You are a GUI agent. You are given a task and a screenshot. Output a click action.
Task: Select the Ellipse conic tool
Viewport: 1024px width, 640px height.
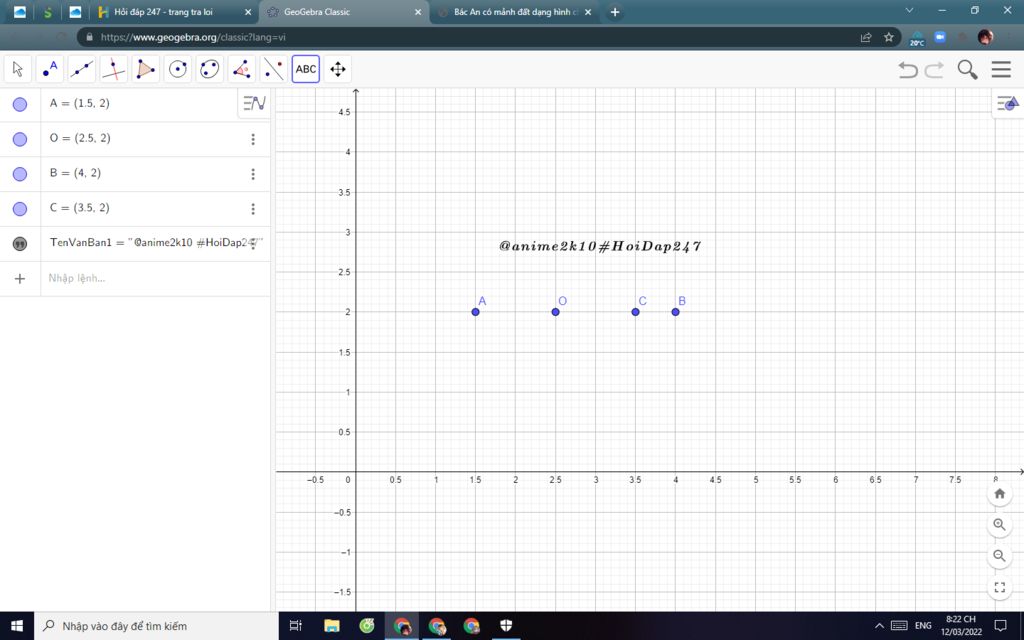pos(210,69)
